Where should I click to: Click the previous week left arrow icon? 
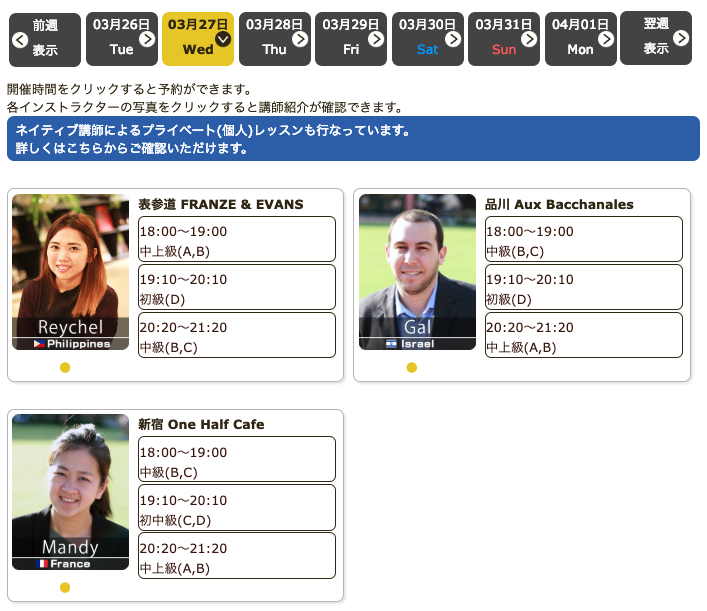[x=19, y=40]
